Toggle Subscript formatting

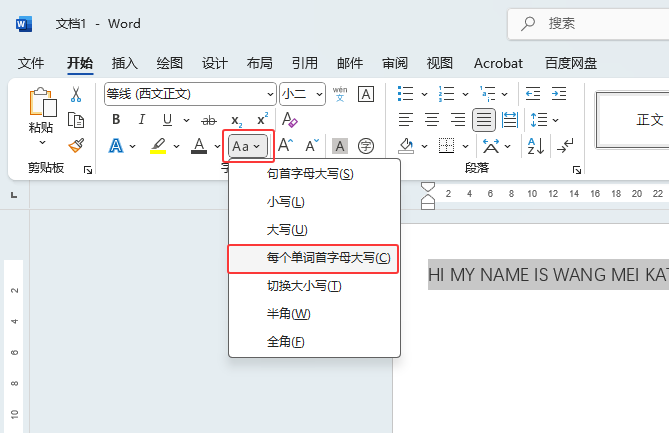pyautogui.click(x=236, y=121)
